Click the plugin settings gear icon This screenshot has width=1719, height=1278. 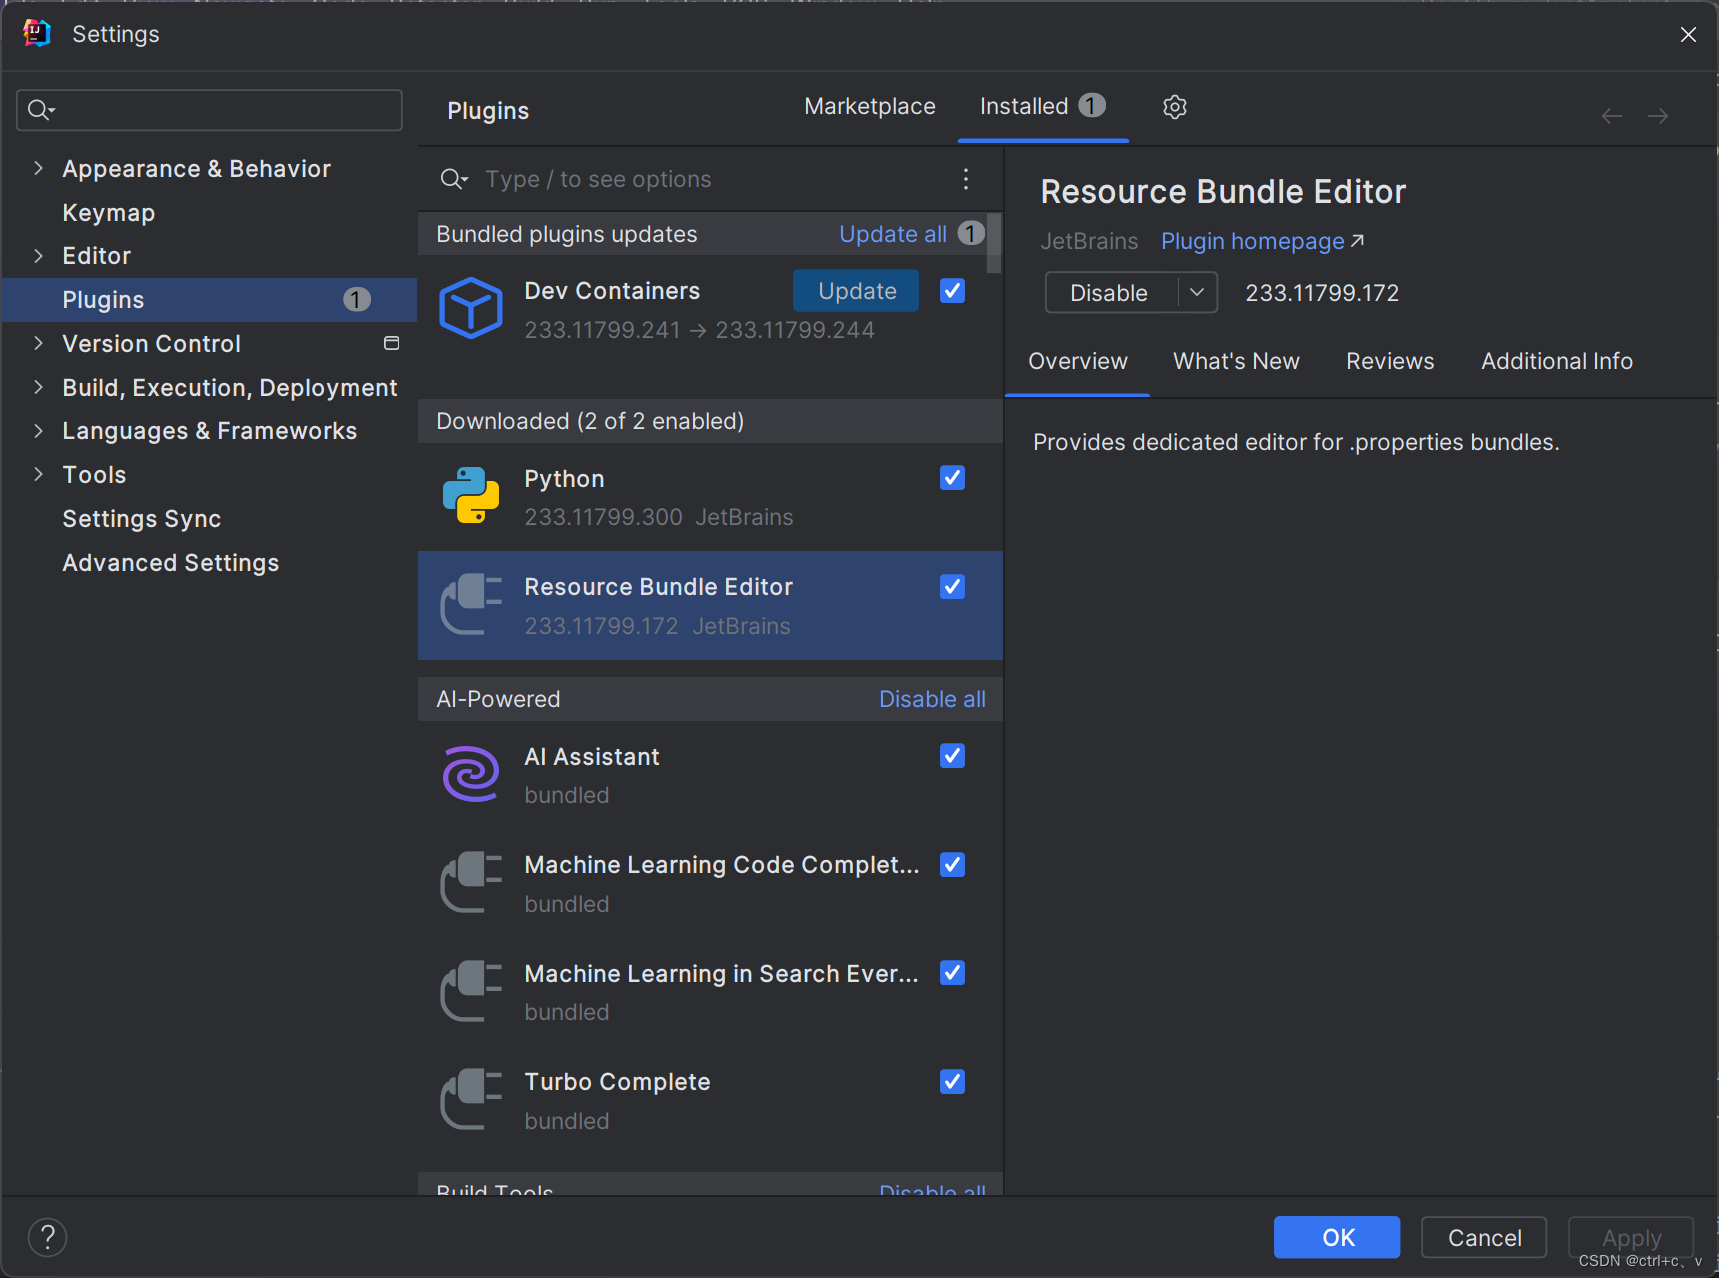pyautogui.click(x=1175, y=107)
